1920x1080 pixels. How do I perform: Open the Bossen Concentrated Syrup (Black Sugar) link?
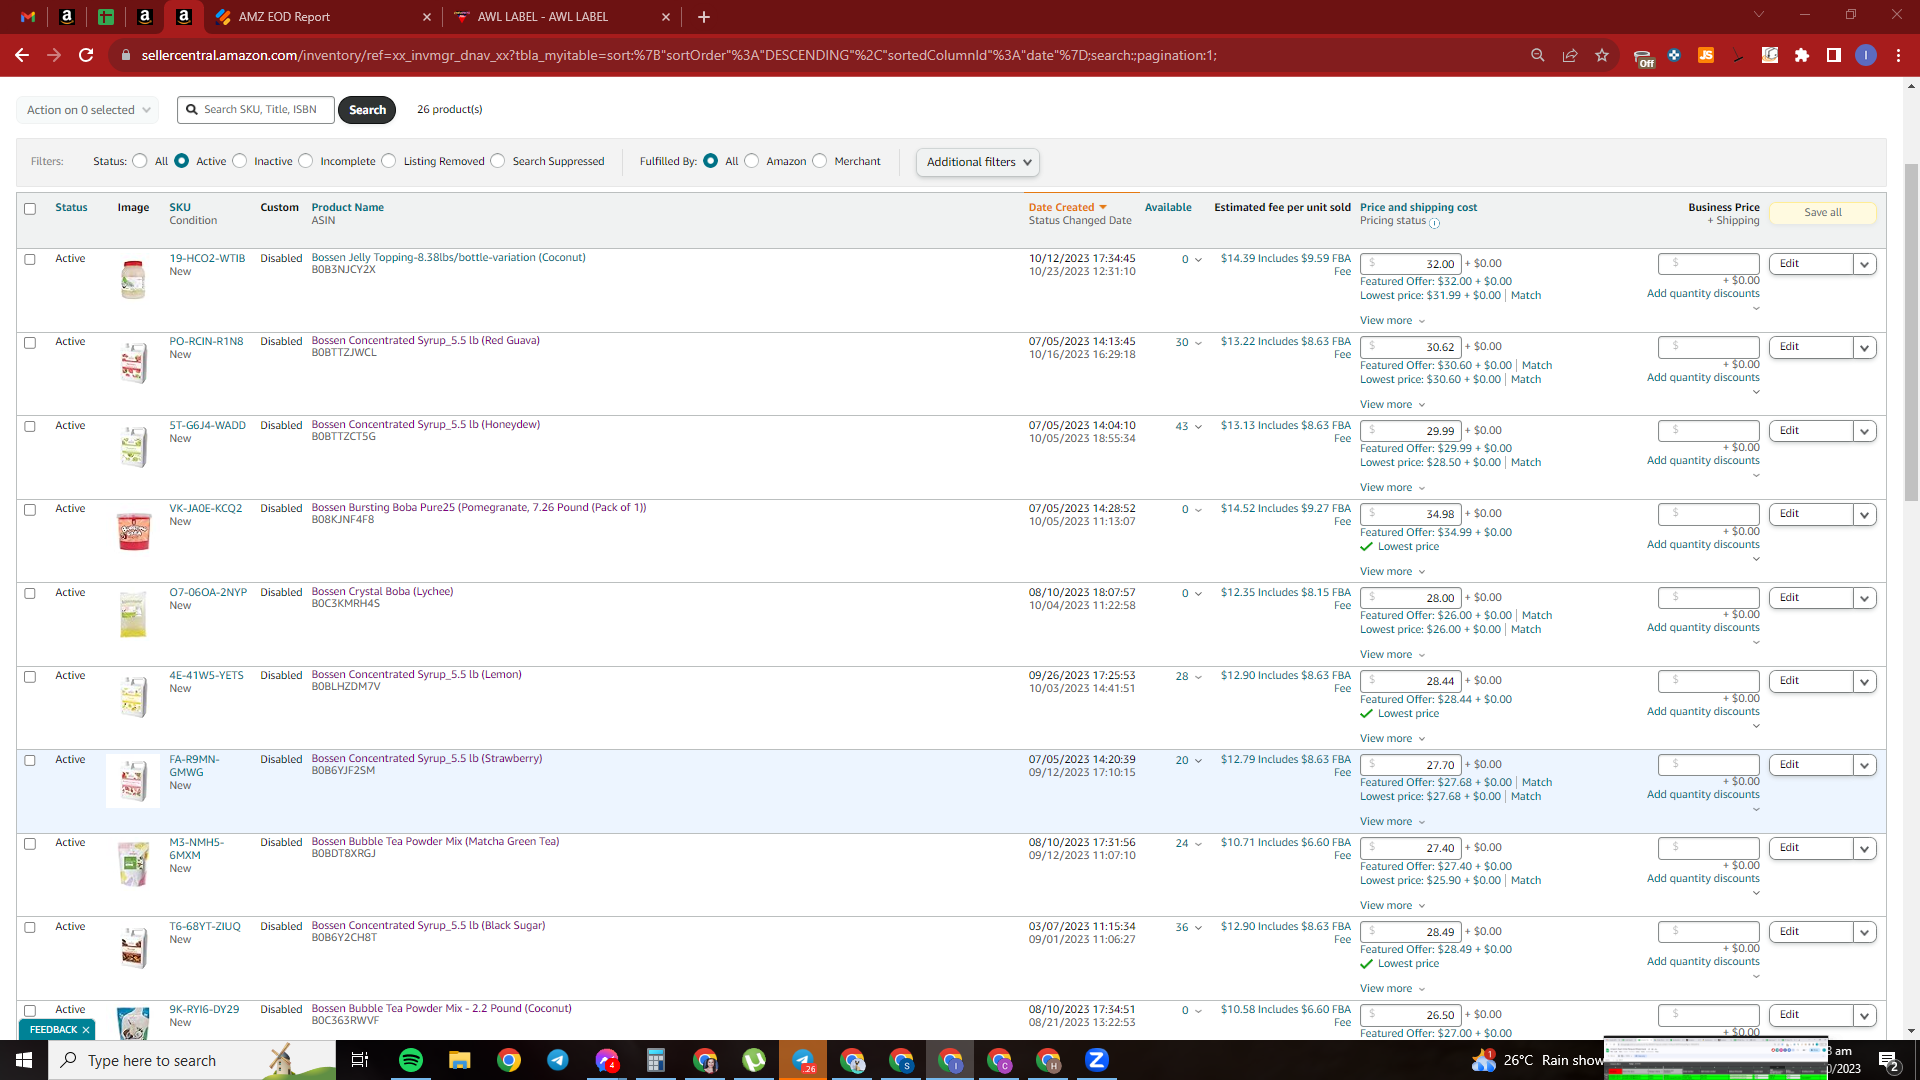point(428,926)
